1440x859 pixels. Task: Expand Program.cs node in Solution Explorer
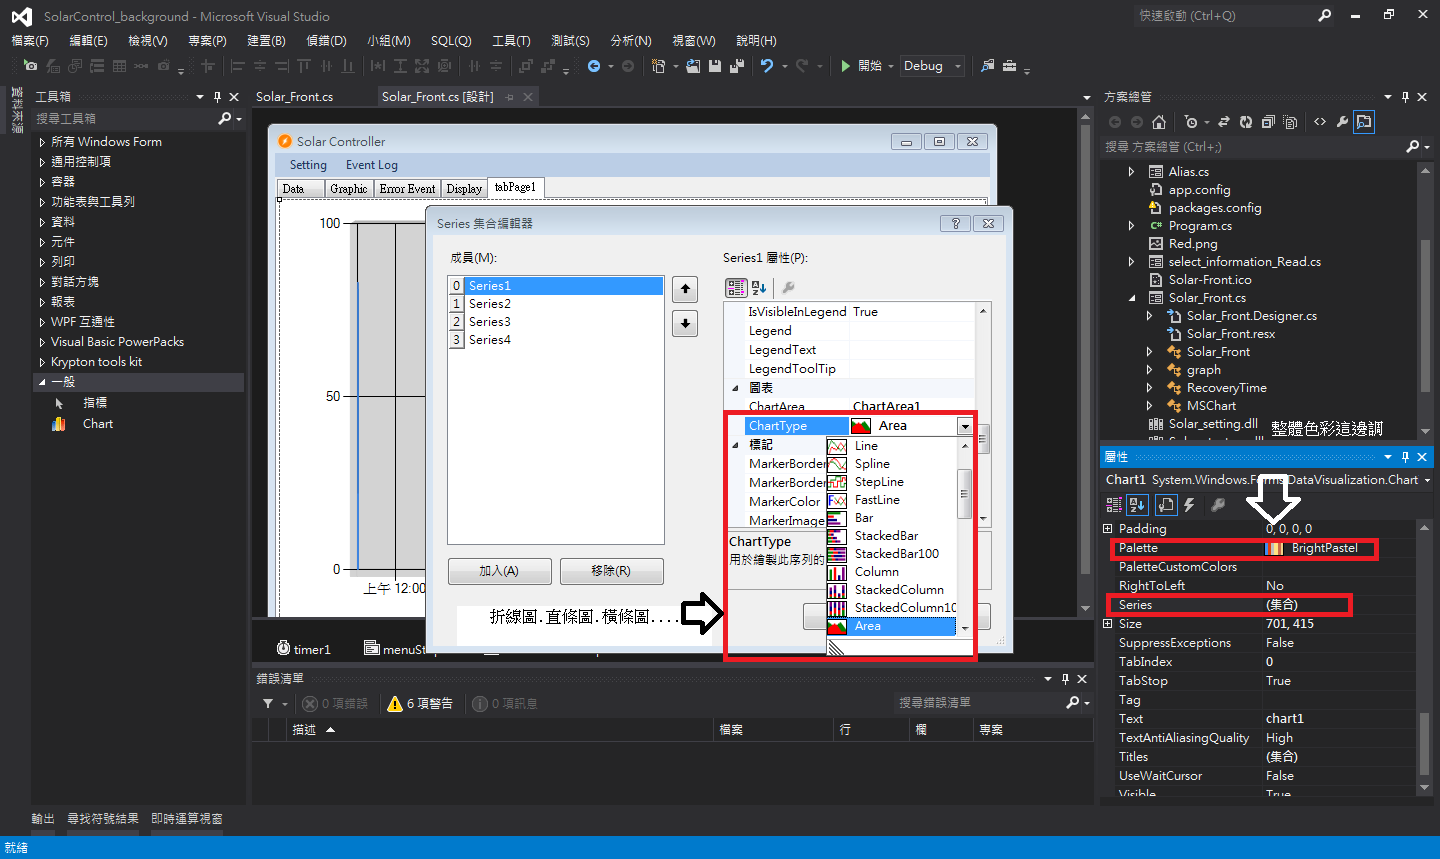(1131, 226)
